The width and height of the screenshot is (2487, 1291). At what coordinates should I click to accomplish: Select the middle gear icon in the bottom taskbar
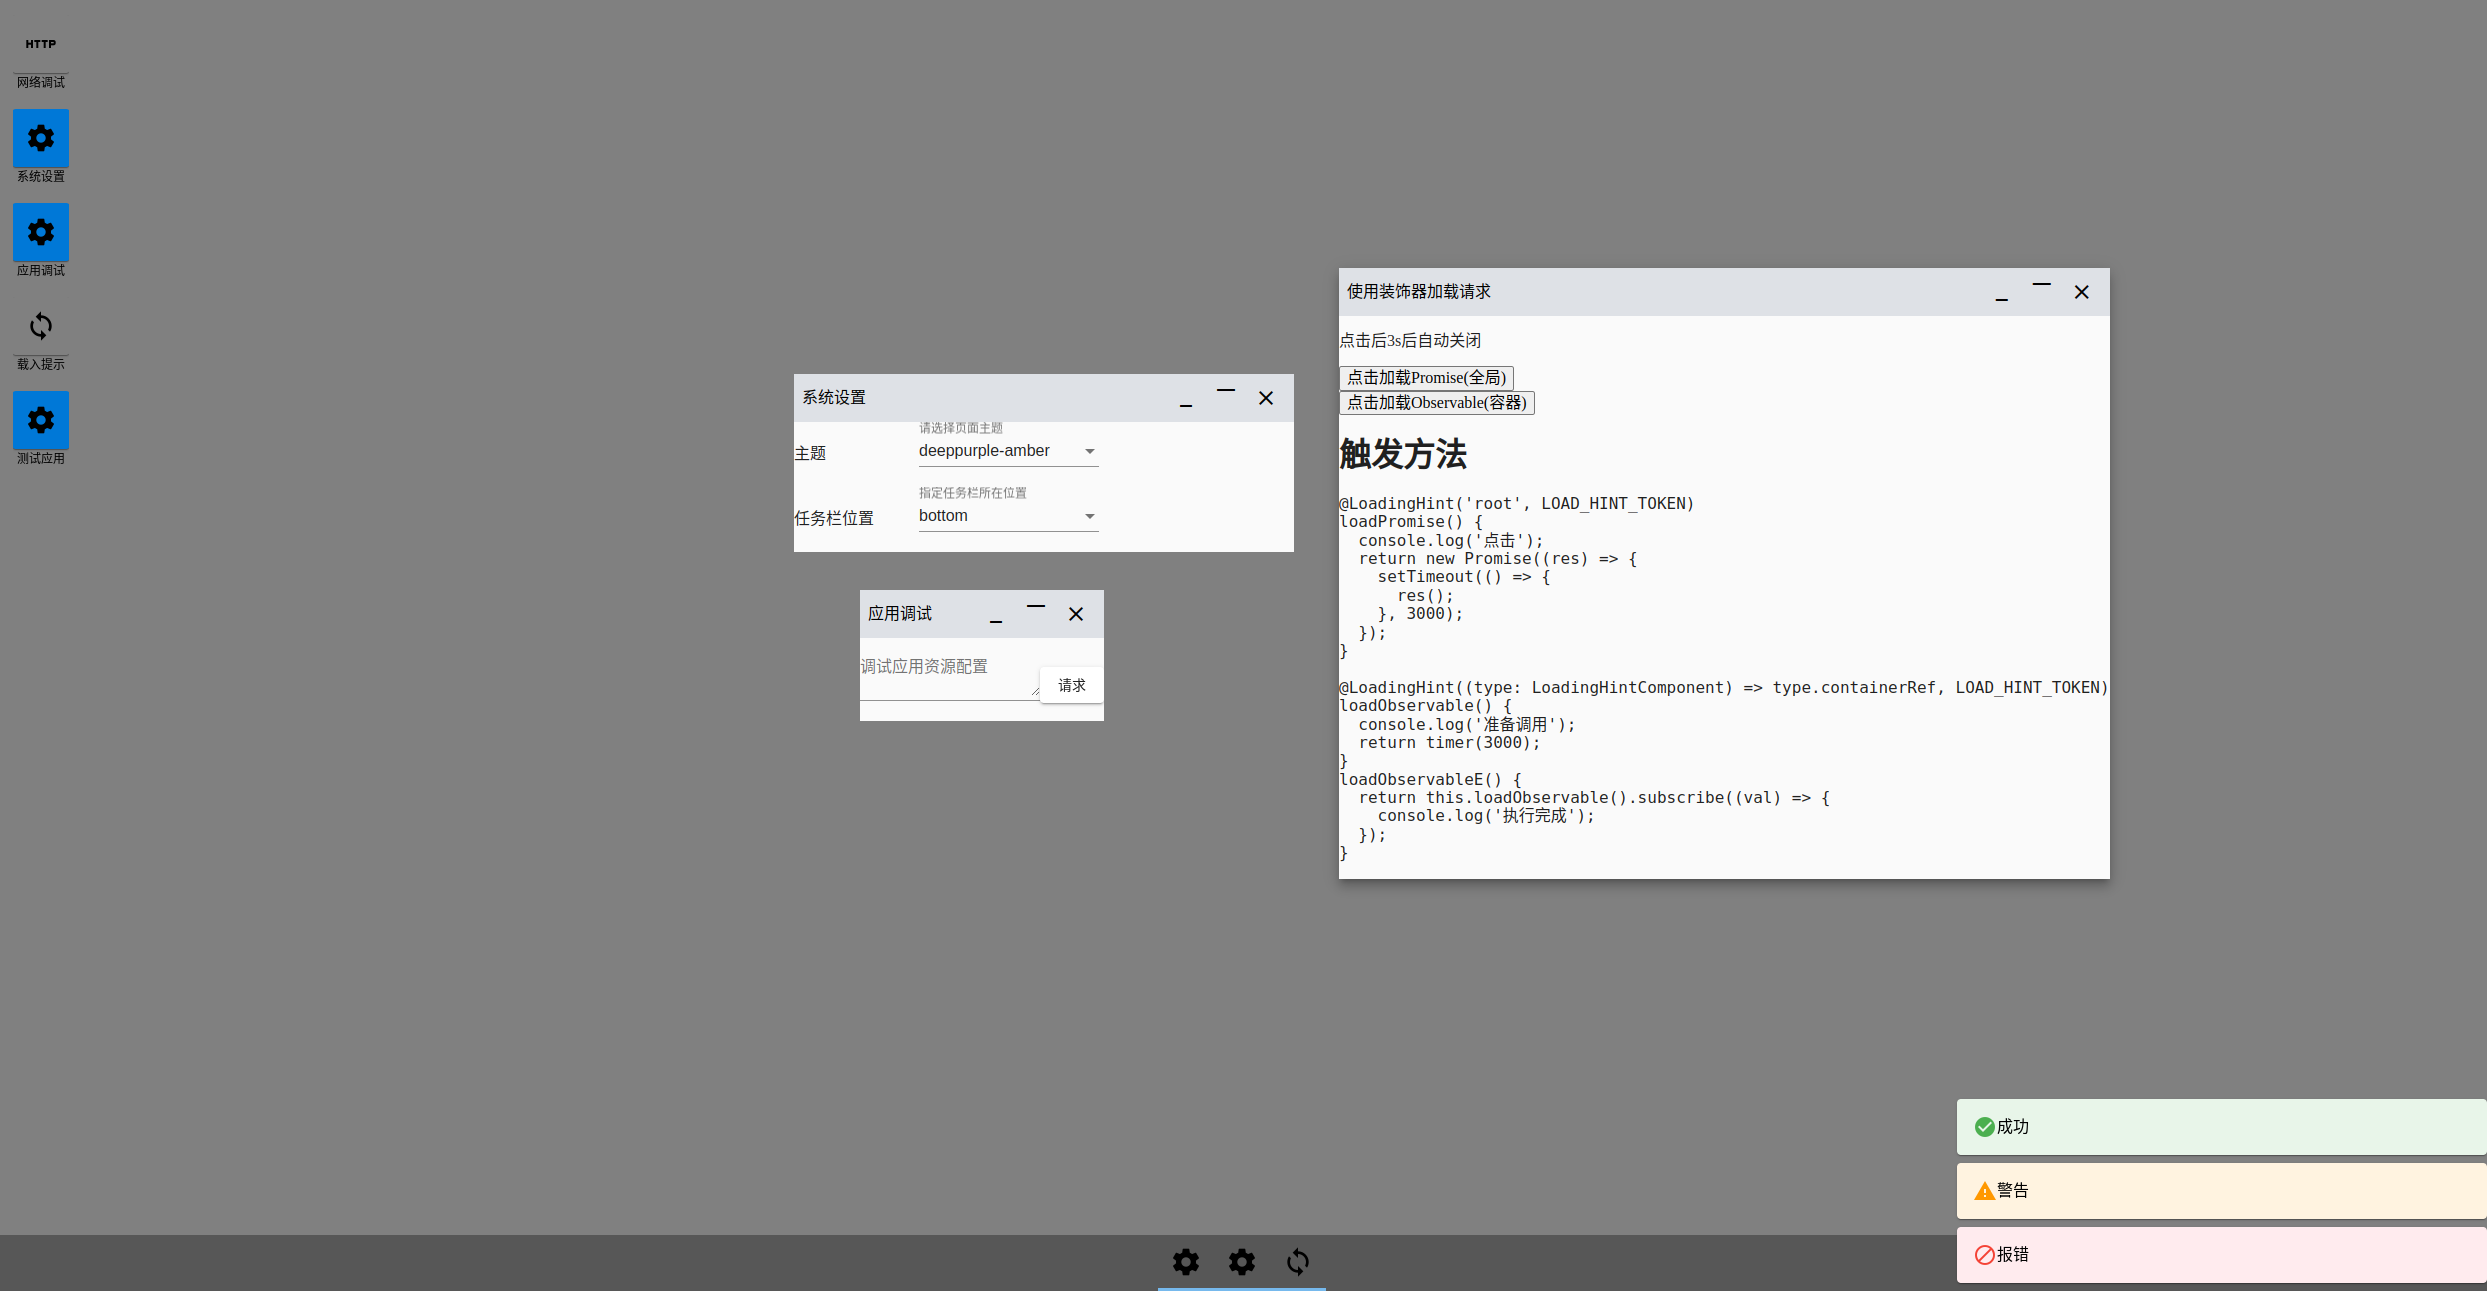(1242, 1262)
